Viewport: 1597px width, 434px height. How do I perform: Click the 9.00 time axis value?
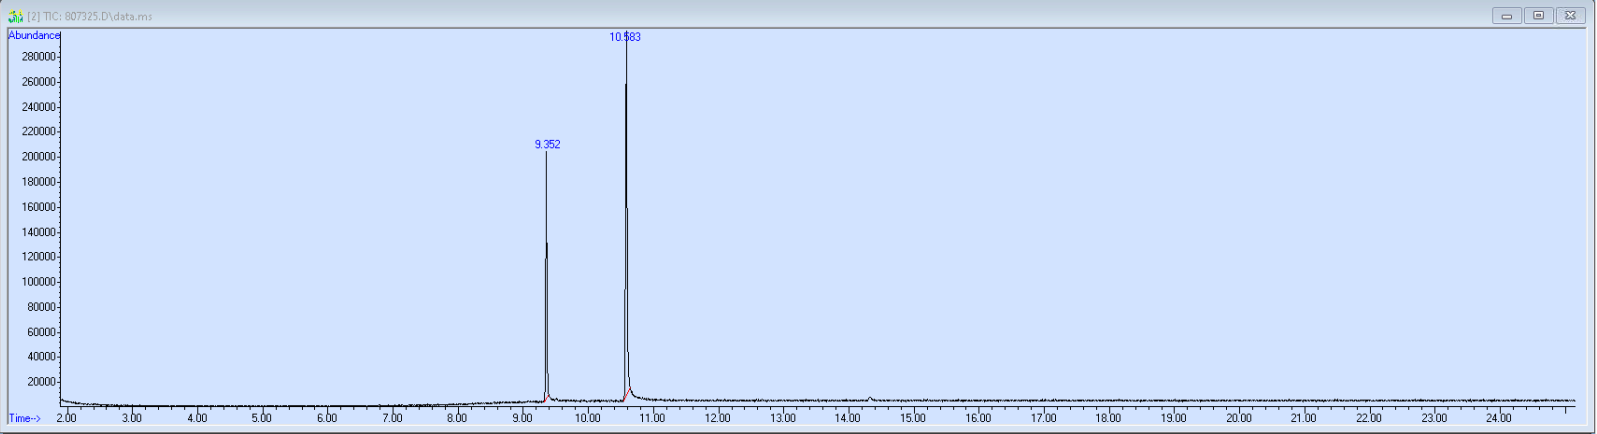point(522,418)
